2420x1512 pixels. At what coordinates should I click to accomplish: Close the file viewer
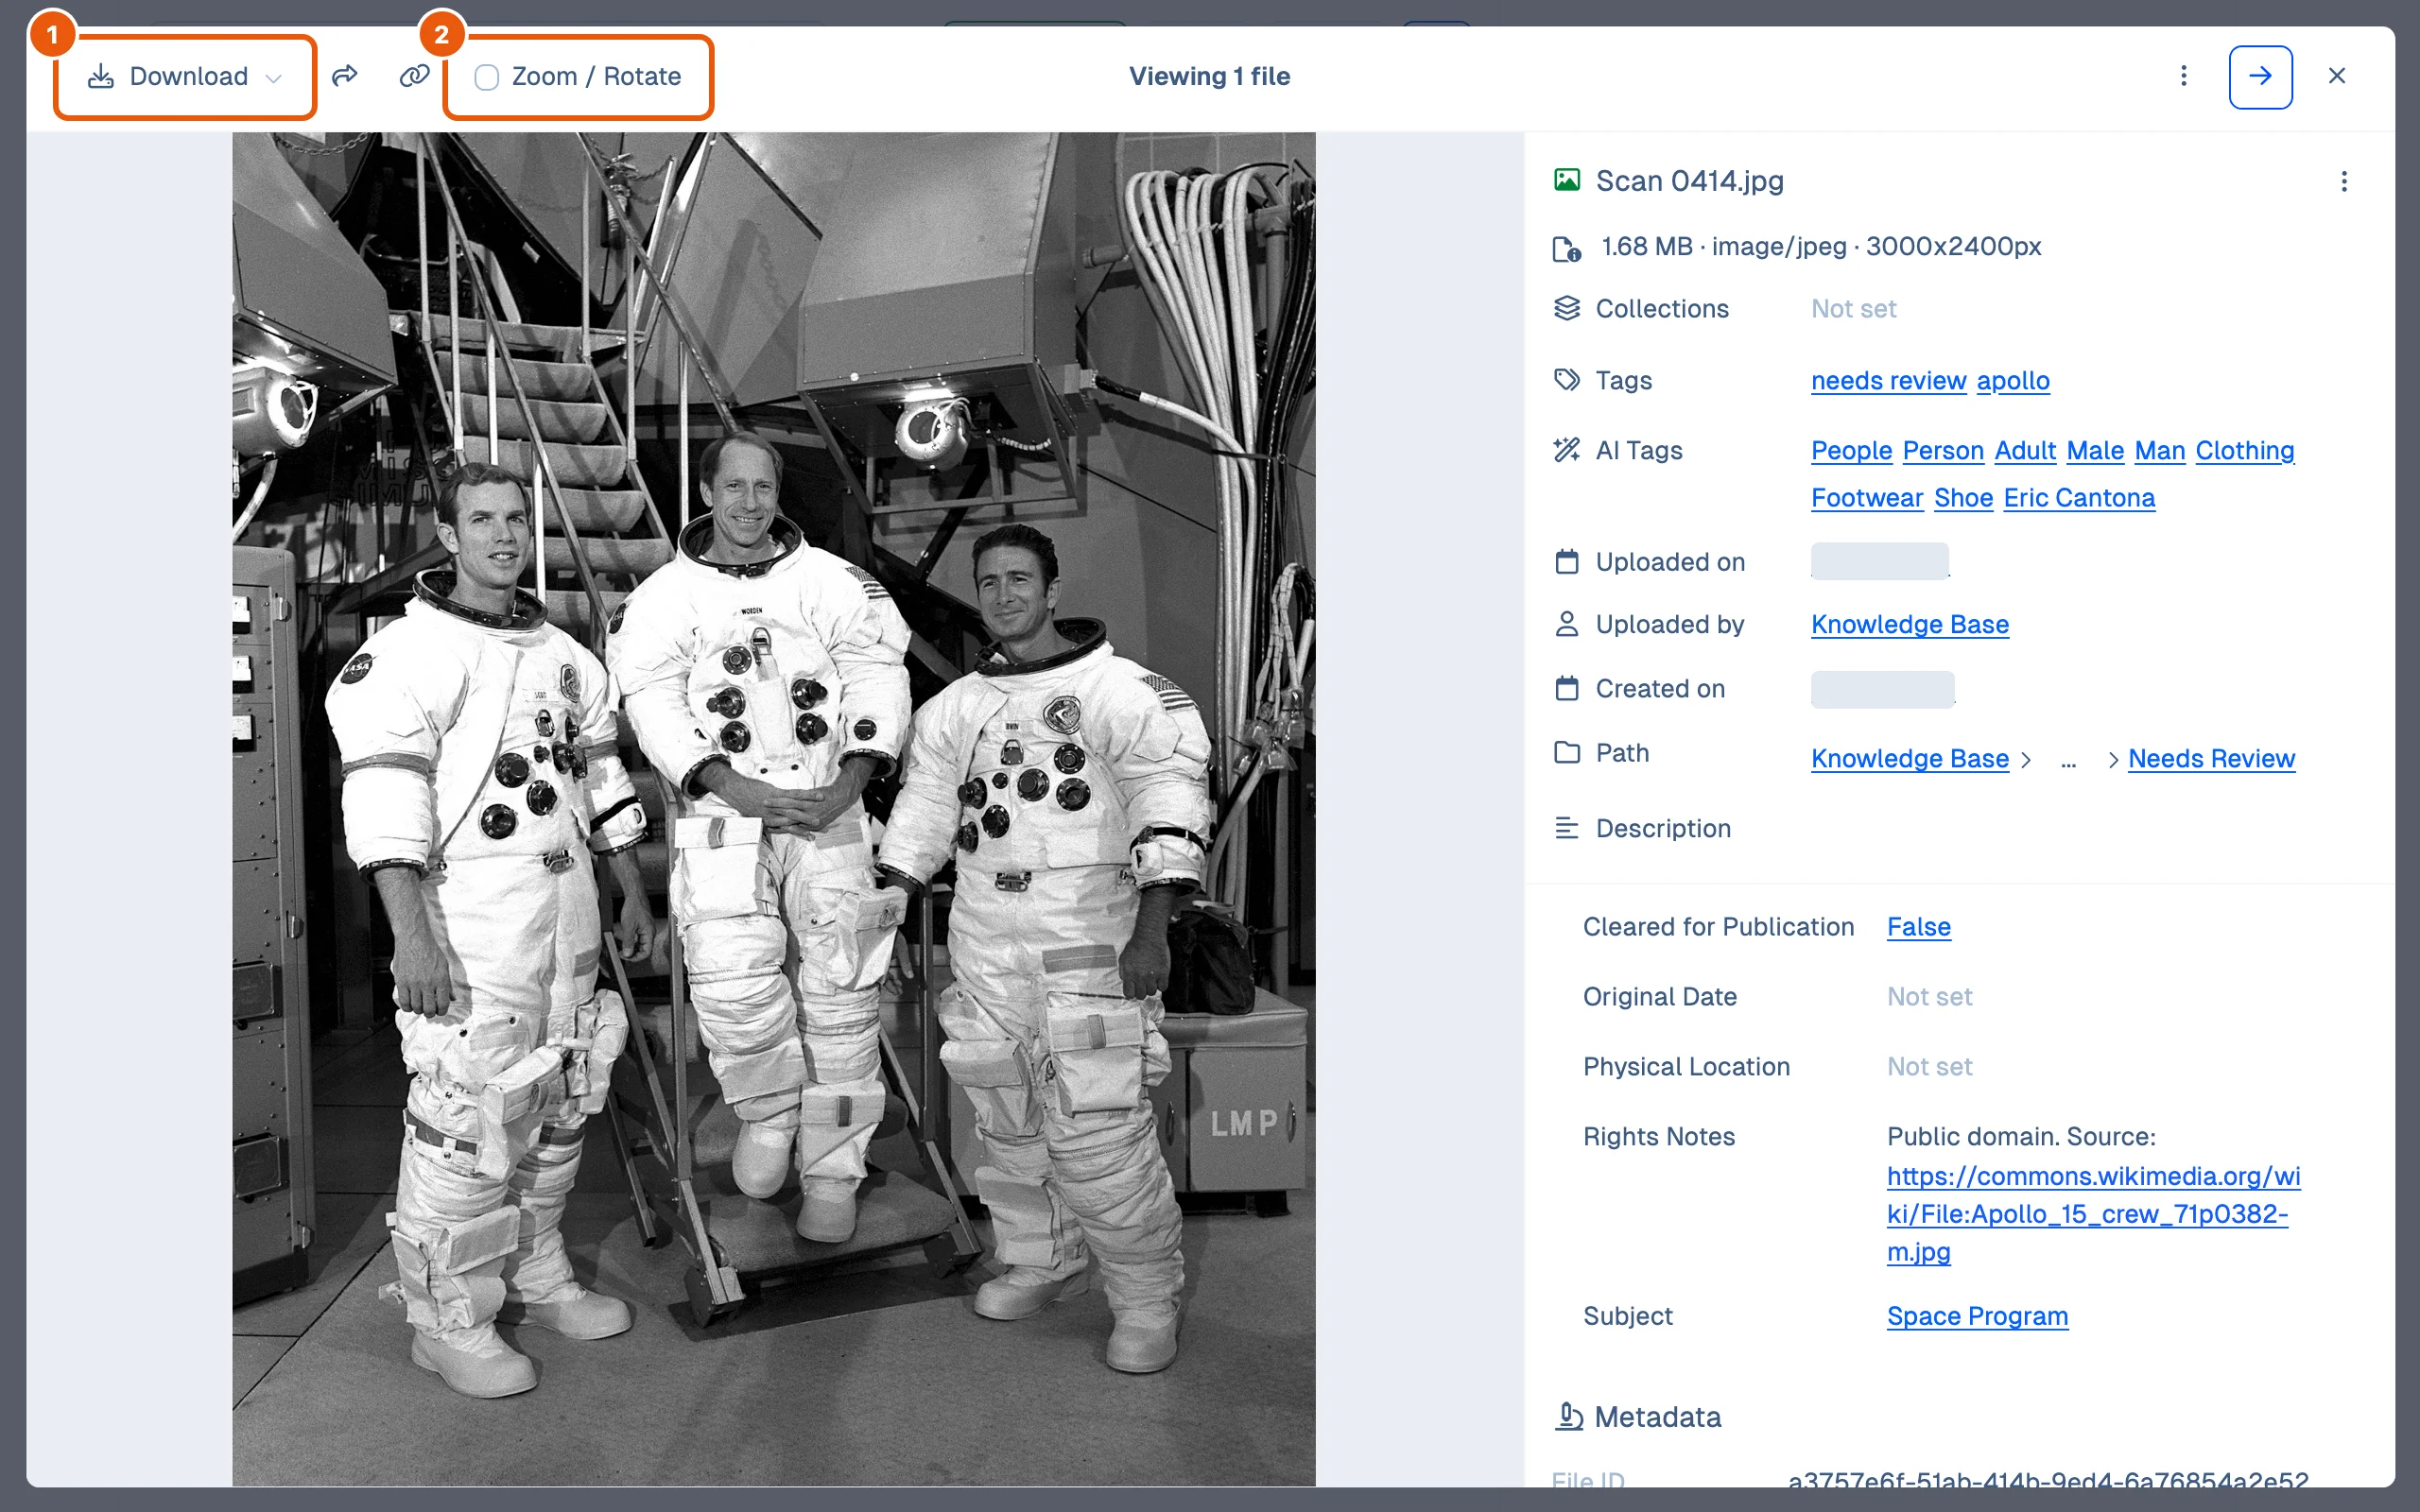coord(2337,76)
